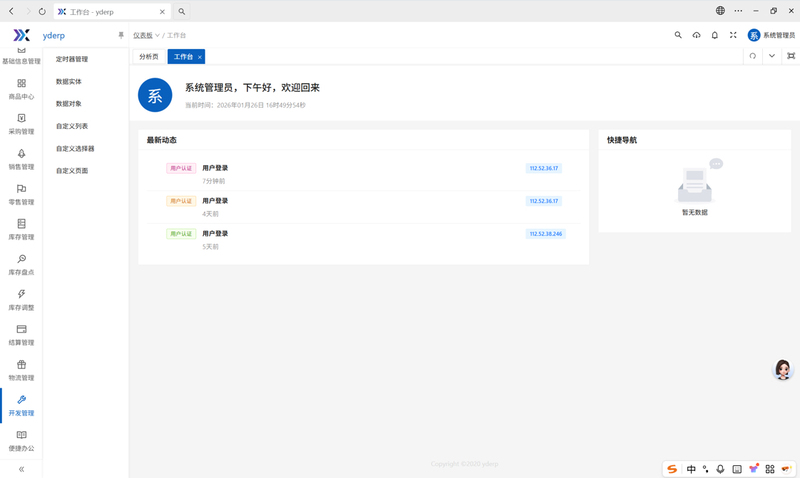This screenshot has width=800, height=478.
Task: Click the Sogou S input method icon
Action: click(x=672, y=469)
